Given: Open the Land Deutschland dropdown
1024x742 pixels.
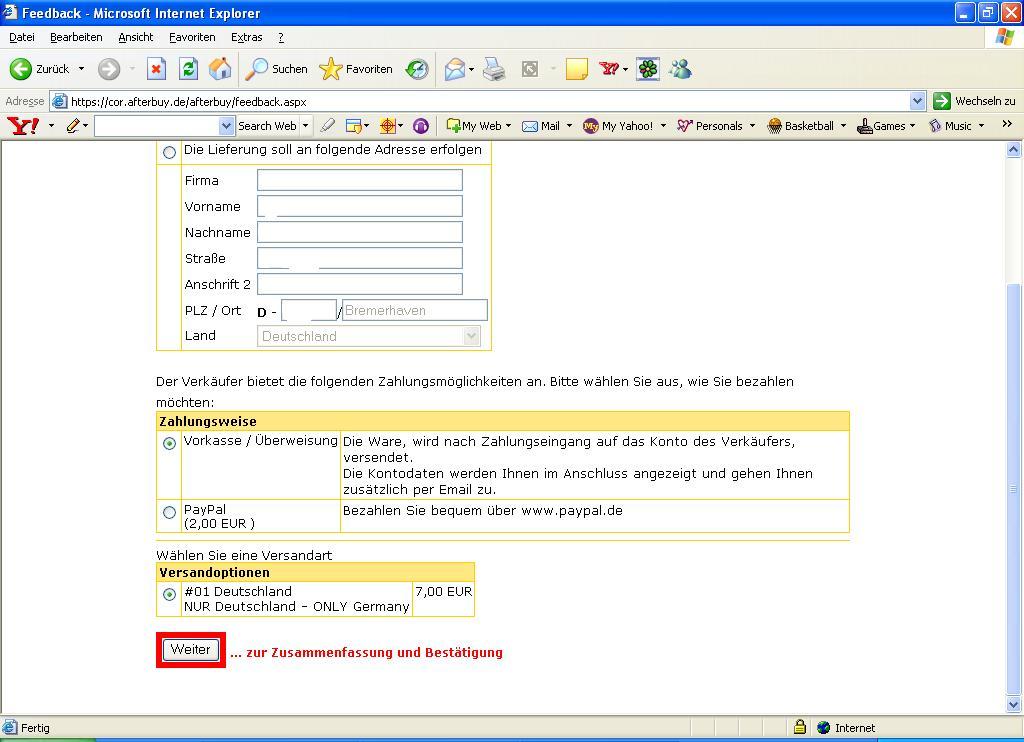Looking at the screenshot, I should (x=472, y=336).
